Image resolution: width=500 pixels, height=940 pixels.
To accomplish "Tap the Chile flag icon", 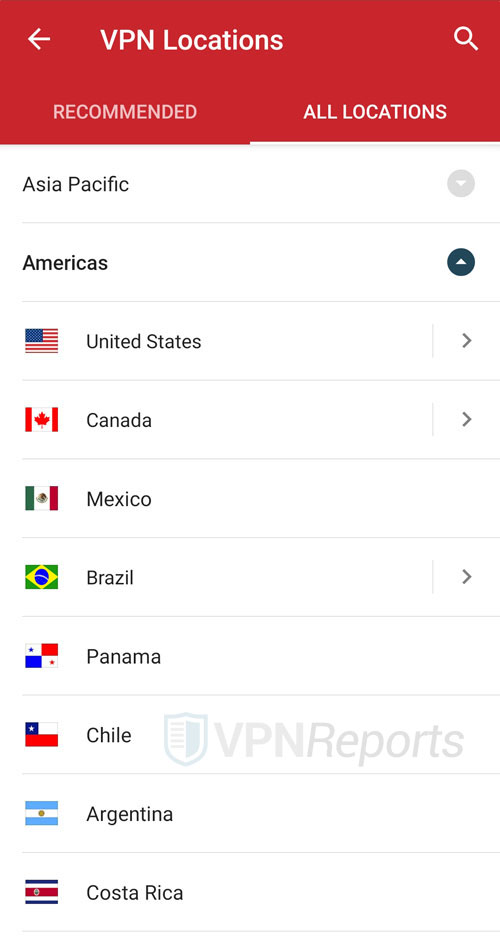I will coord(41,734).
